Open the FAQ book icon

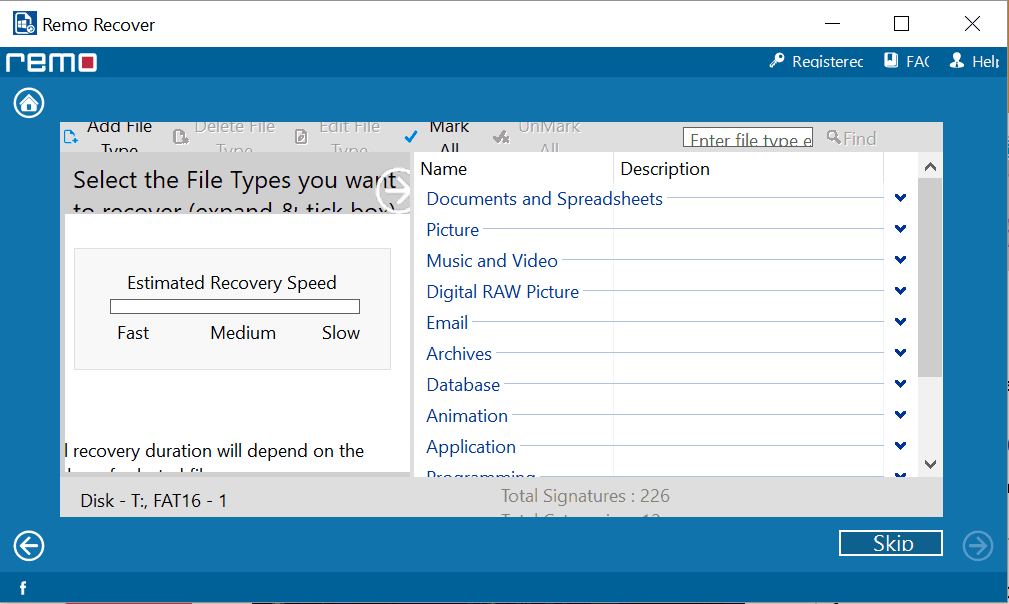coord(891,60)
